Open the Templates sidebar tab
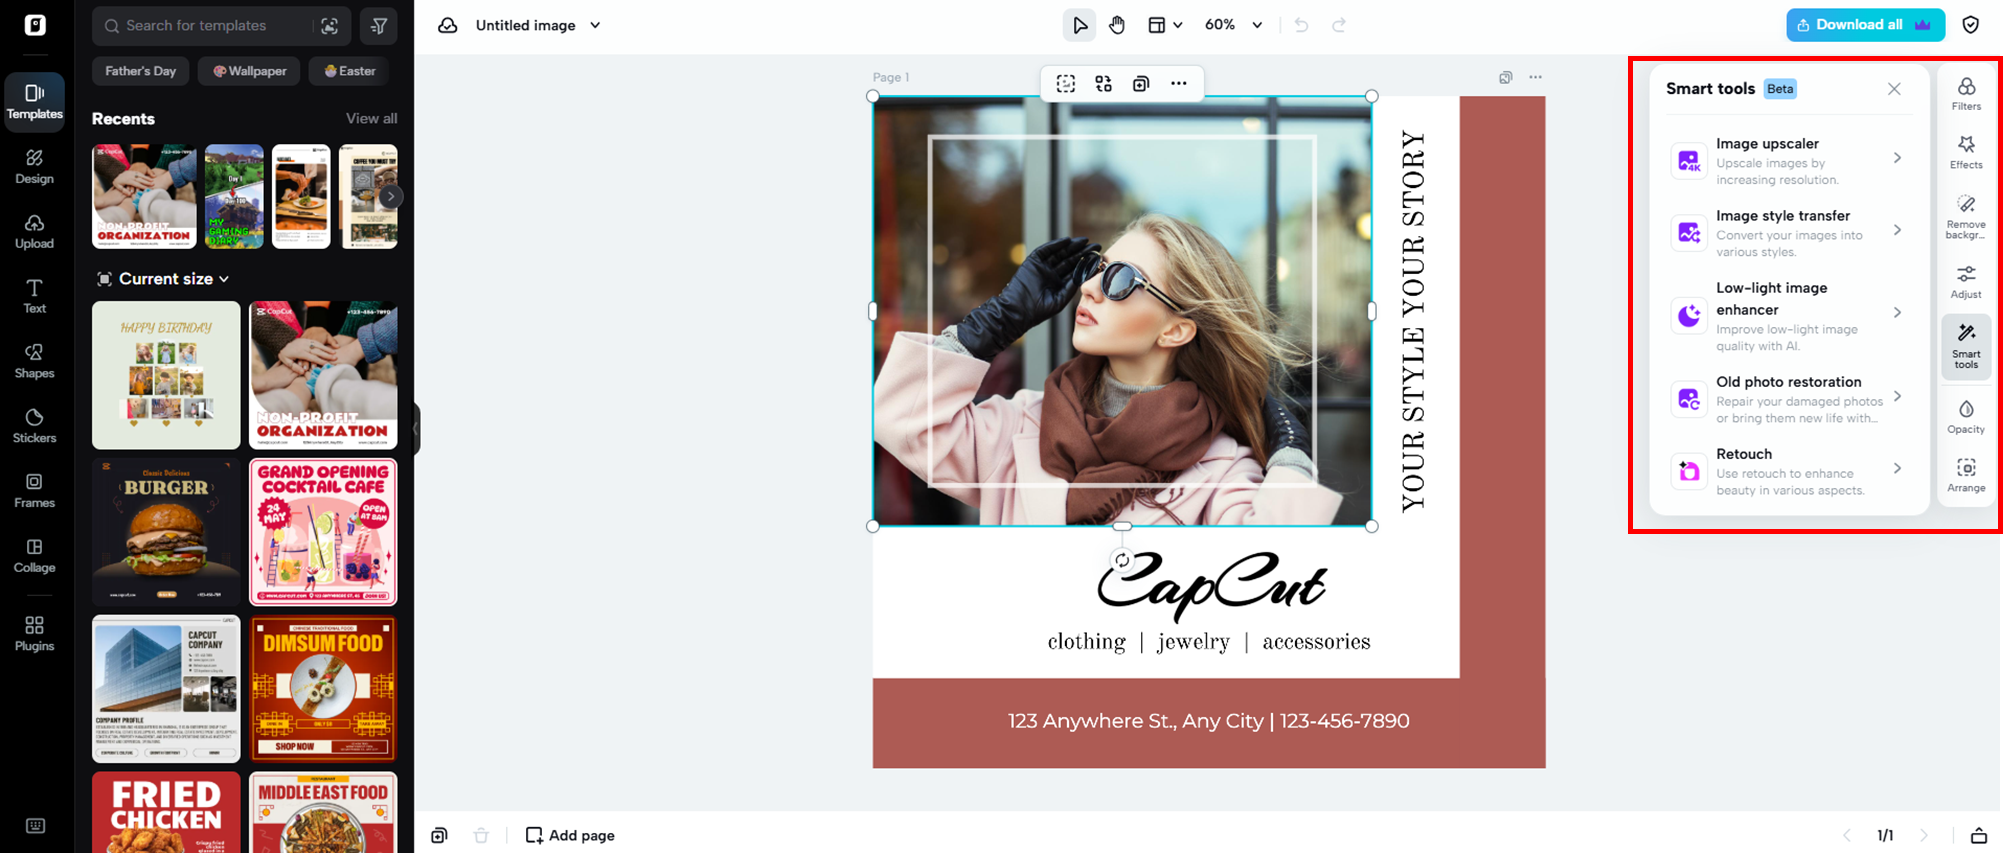The width and height of the screenshot is (2003, 853). point(35,101)
